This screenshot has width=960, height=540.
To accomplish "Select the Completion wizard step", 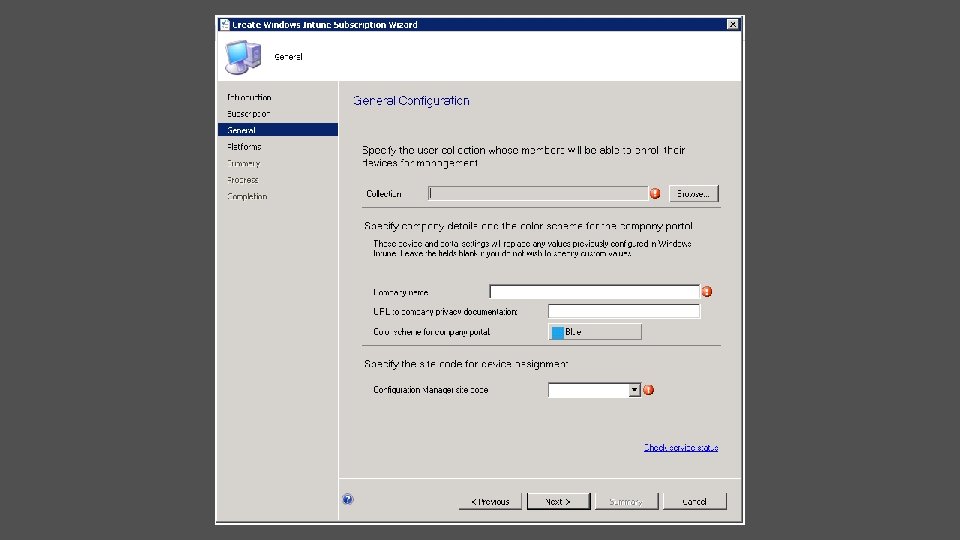I will pyautogui.click(x=247, y=197).
